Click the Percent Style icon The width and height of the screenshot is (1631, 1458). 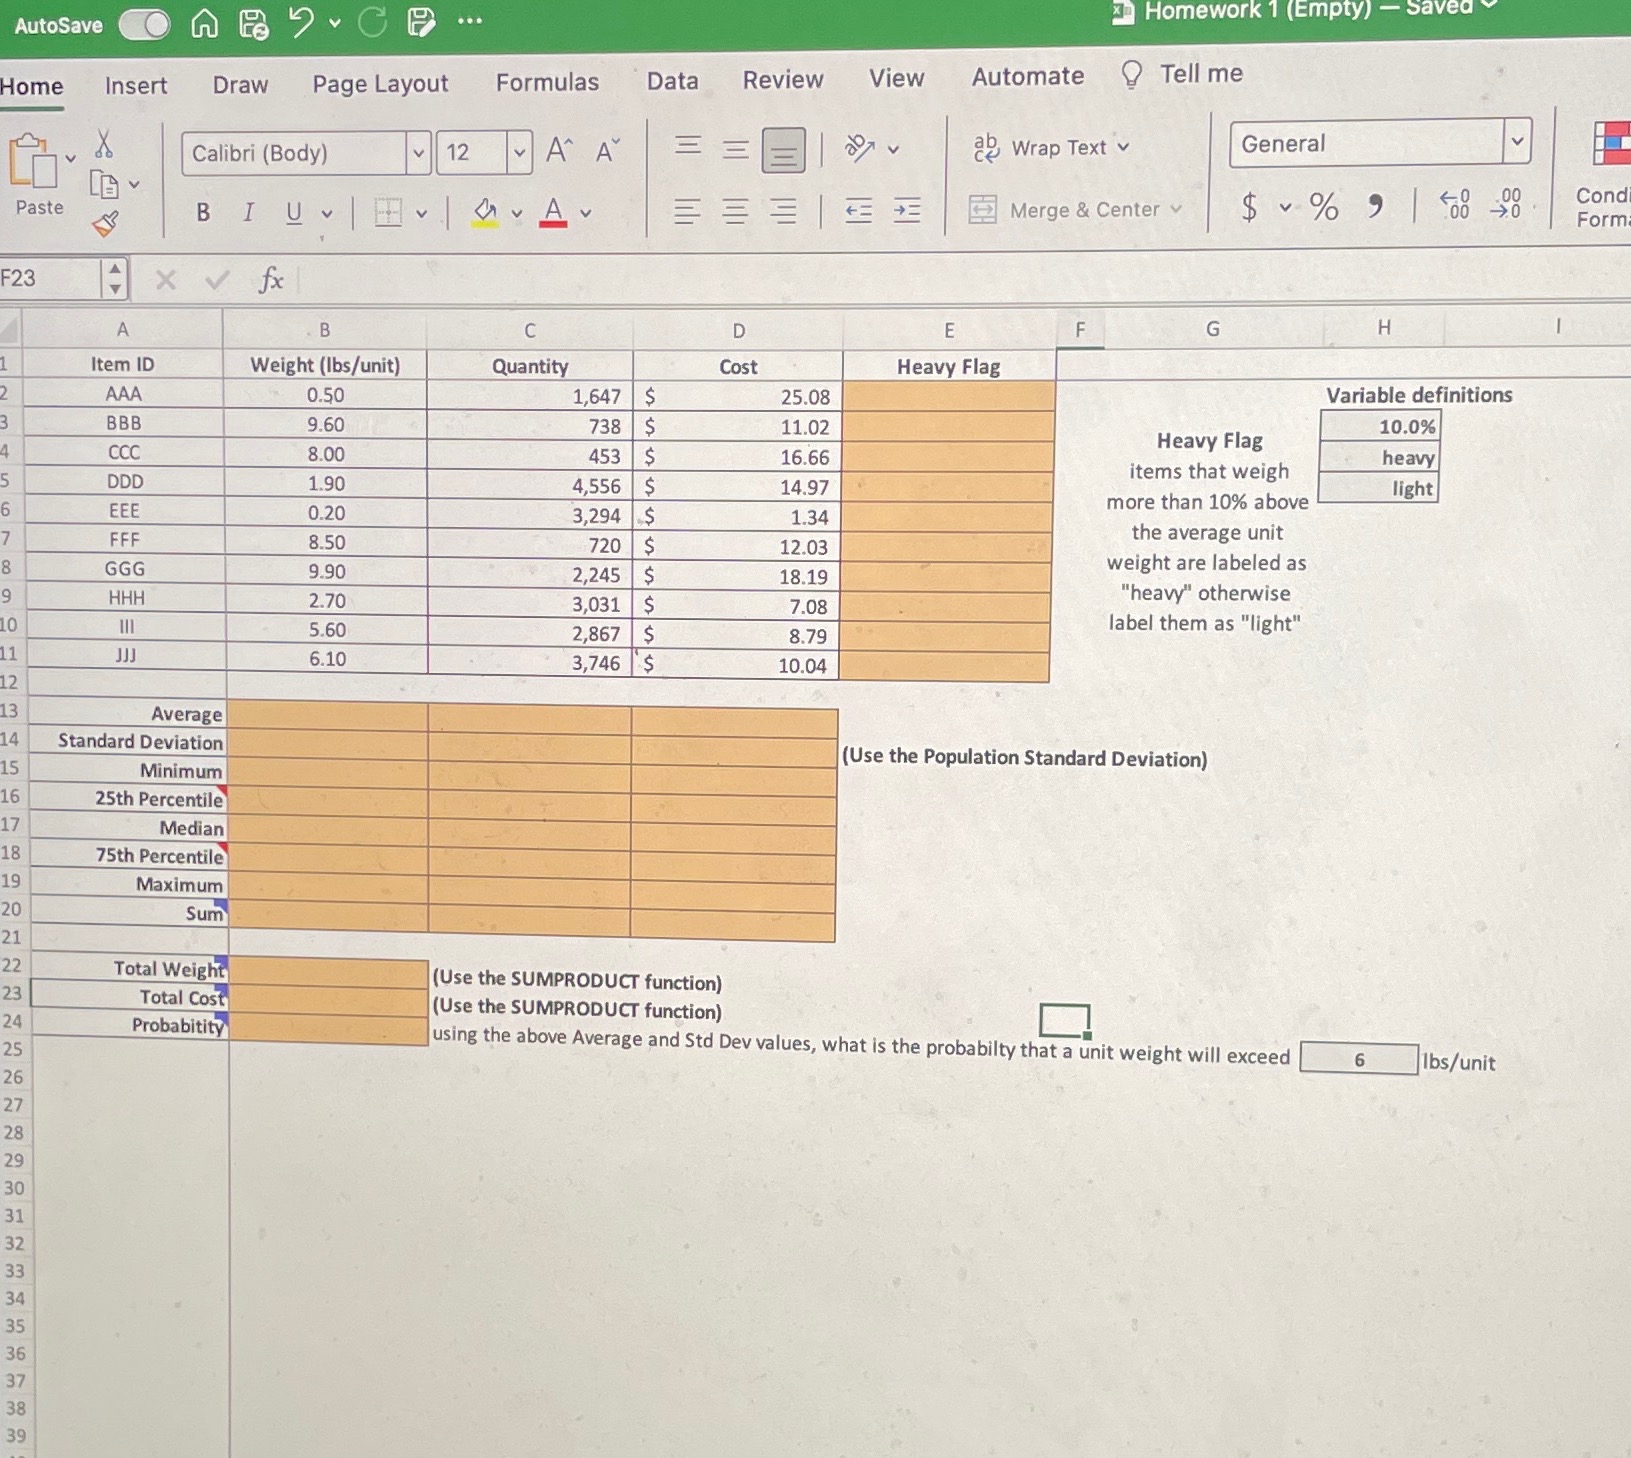pos(1322,207)
